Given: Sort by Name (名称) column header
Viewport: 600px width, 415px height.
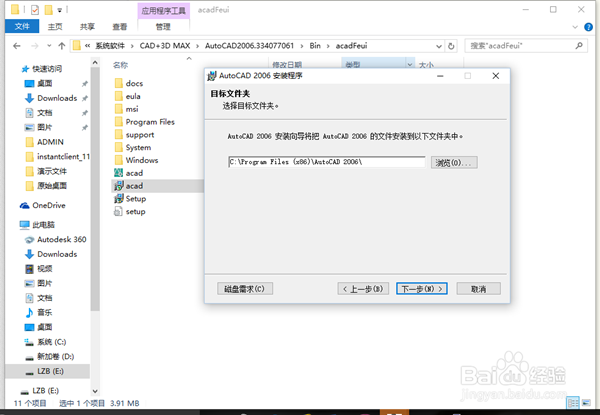Looking at the screenshot, I should coord(121,65).
